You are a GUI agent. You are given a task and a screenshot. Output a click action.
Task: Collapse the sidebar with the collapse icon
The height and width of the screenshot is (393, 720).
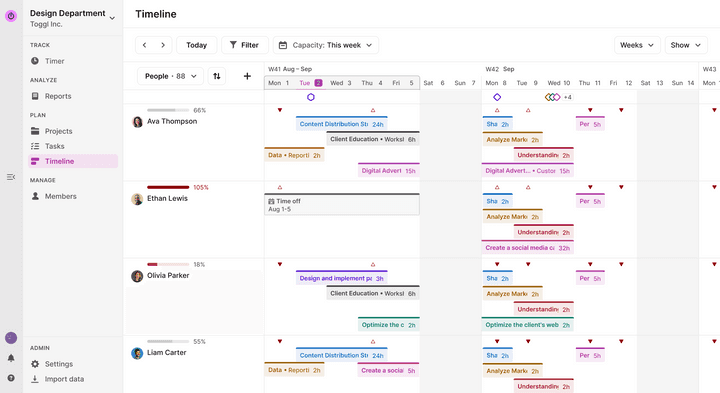(x=11, y=177)
